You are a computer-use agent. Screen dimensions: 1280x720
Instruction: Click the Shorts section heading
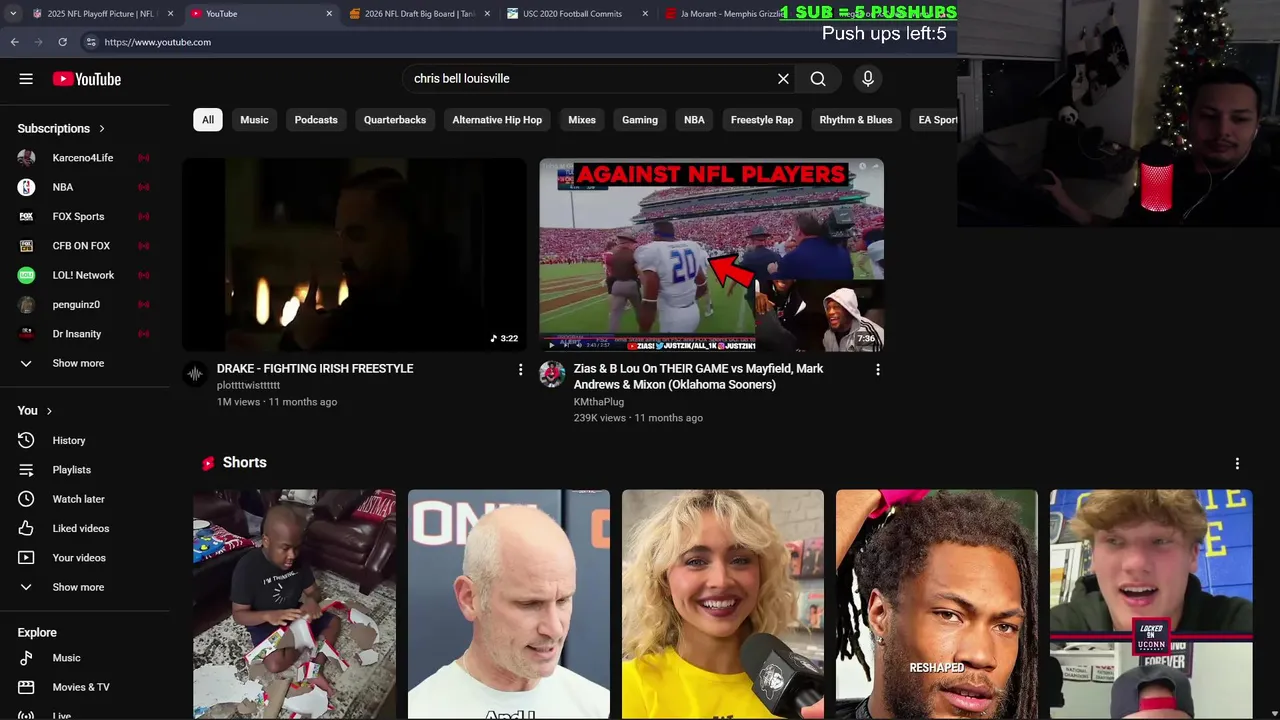click(244, 463)
